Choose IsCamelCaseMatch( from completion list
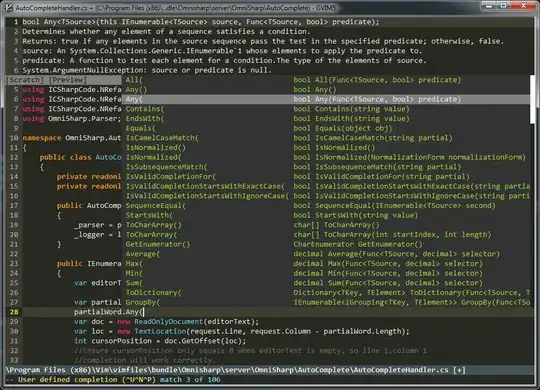The image size is (540, 390). [326, 138]
